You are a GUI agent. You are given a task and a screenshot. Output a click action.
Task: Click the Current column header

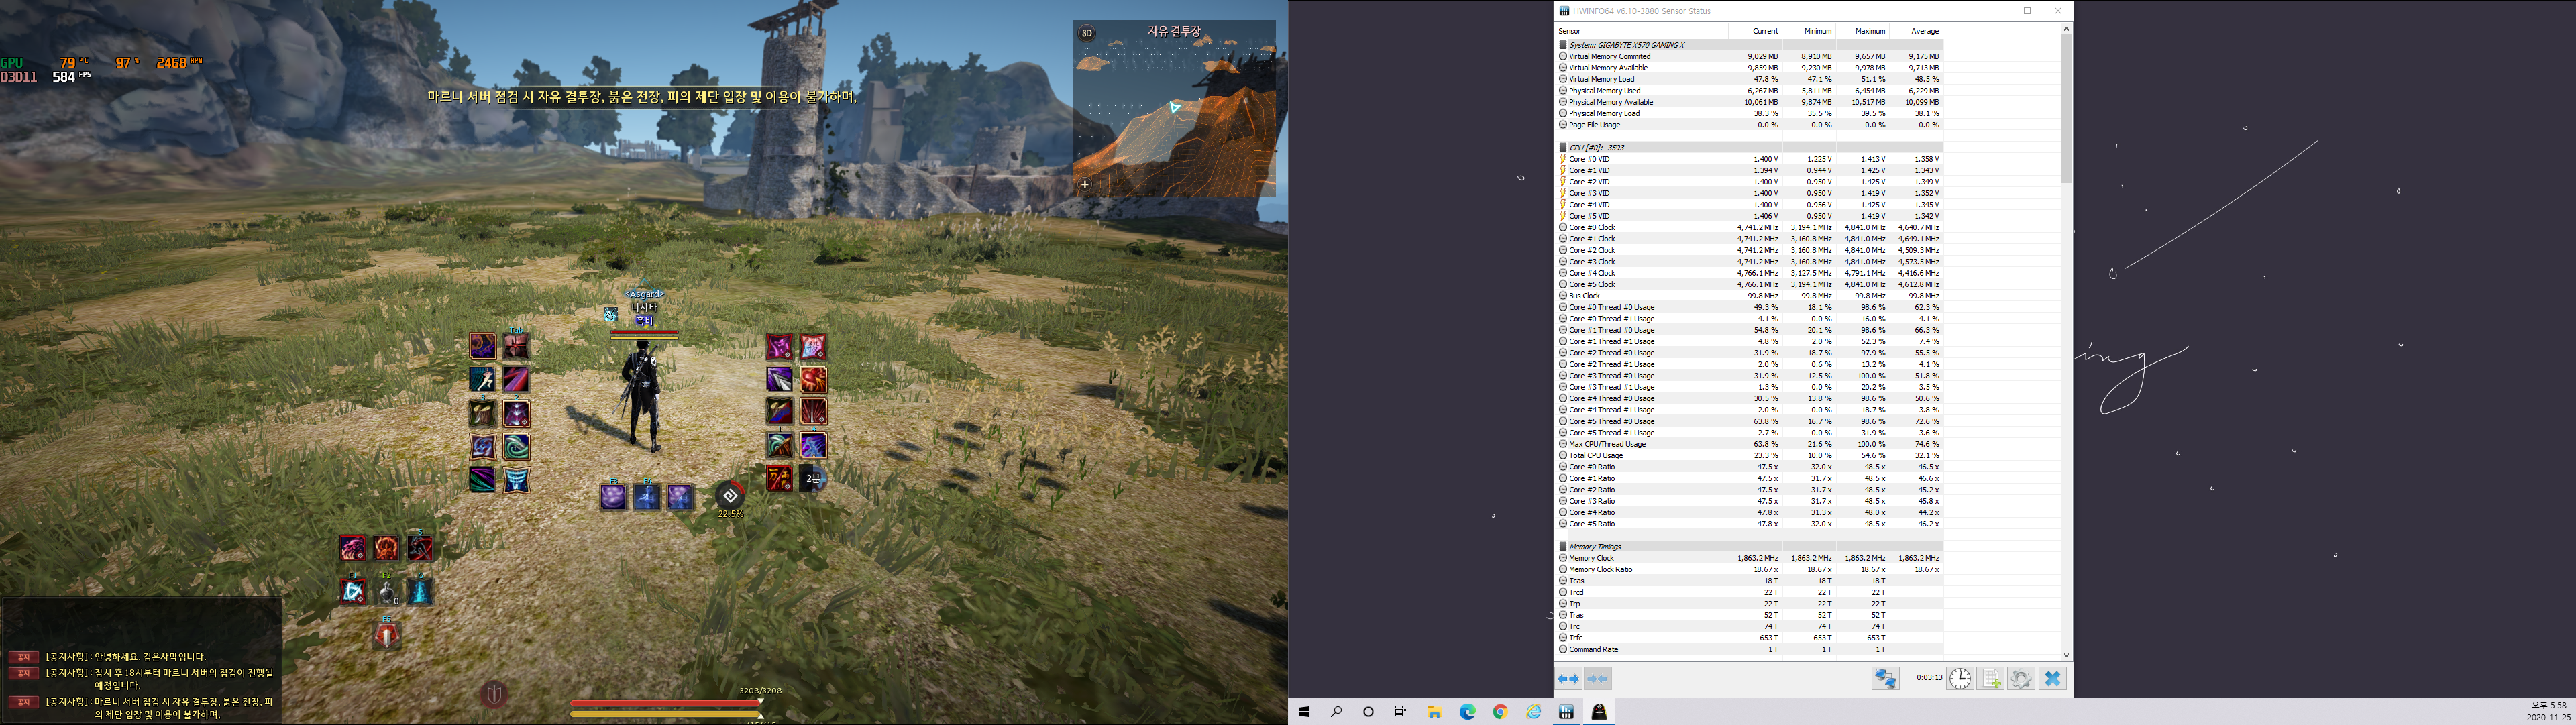coord(1756,31)
